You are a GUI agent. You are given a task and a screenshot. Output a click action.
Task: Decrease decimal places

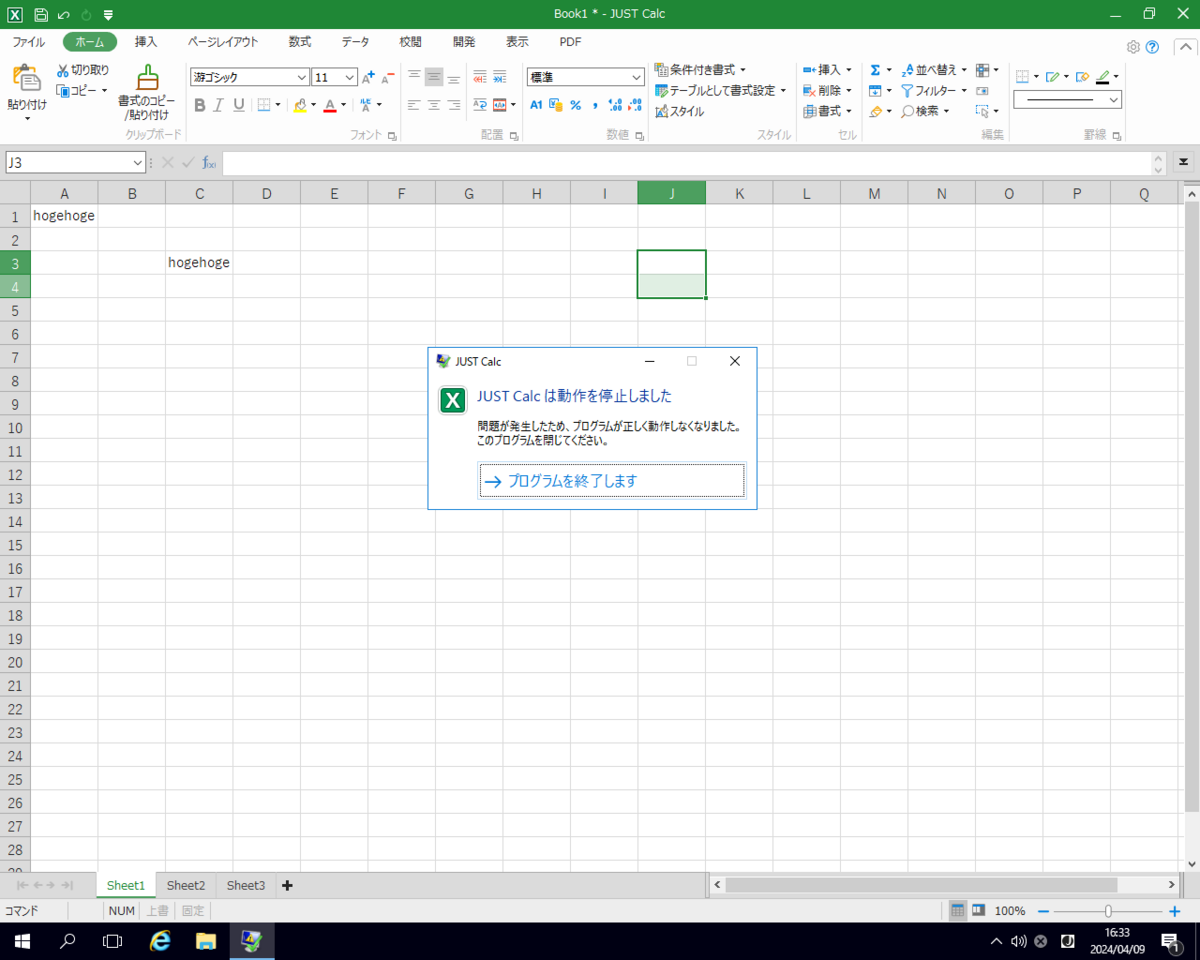(x=636, y=105)
